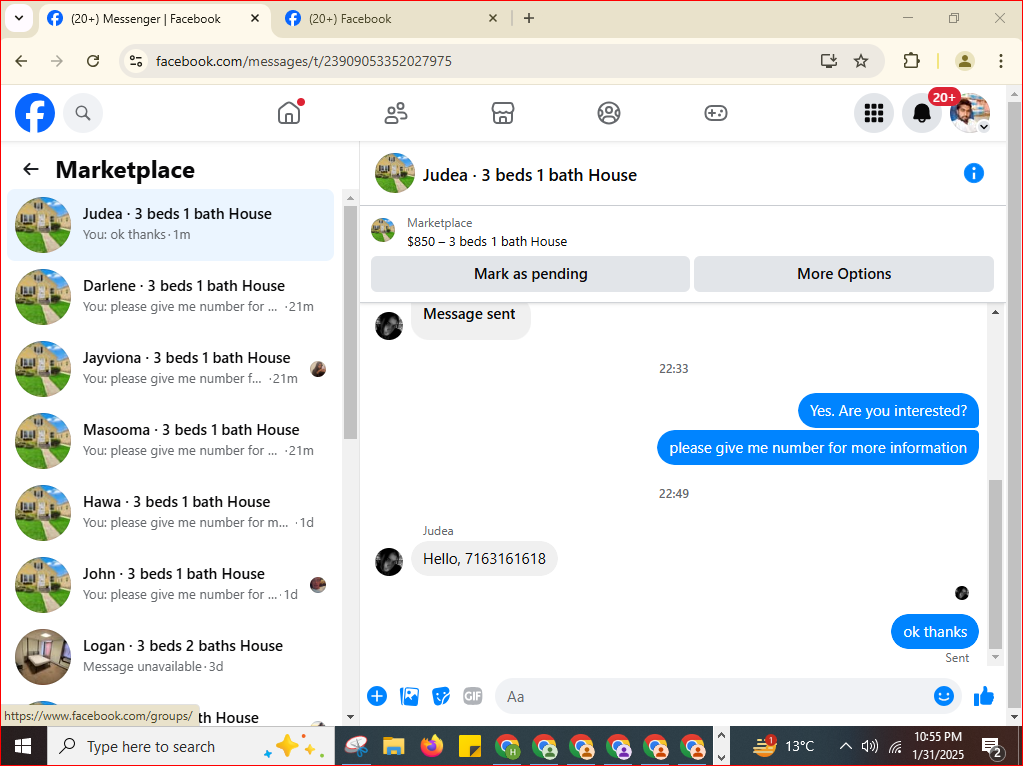Click the conversation list scrollbar
Image resolution: width=1023 pixels, height=766 pixels.
click(x=350, y=323)
